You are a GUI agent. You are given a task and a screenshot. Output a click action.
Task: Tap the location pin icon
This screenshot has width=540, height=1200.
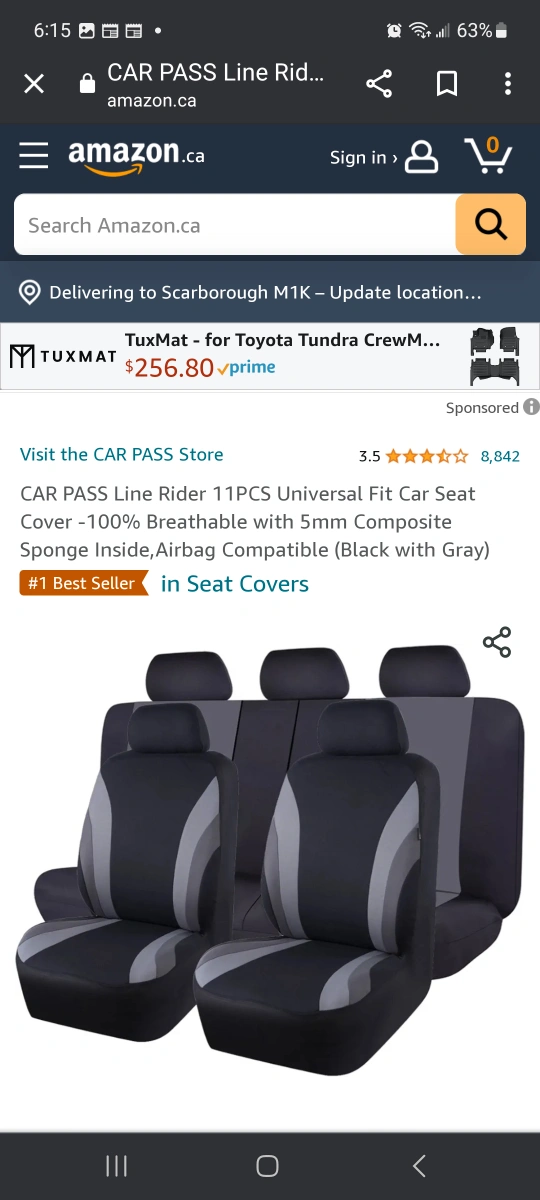pos(30,292)
